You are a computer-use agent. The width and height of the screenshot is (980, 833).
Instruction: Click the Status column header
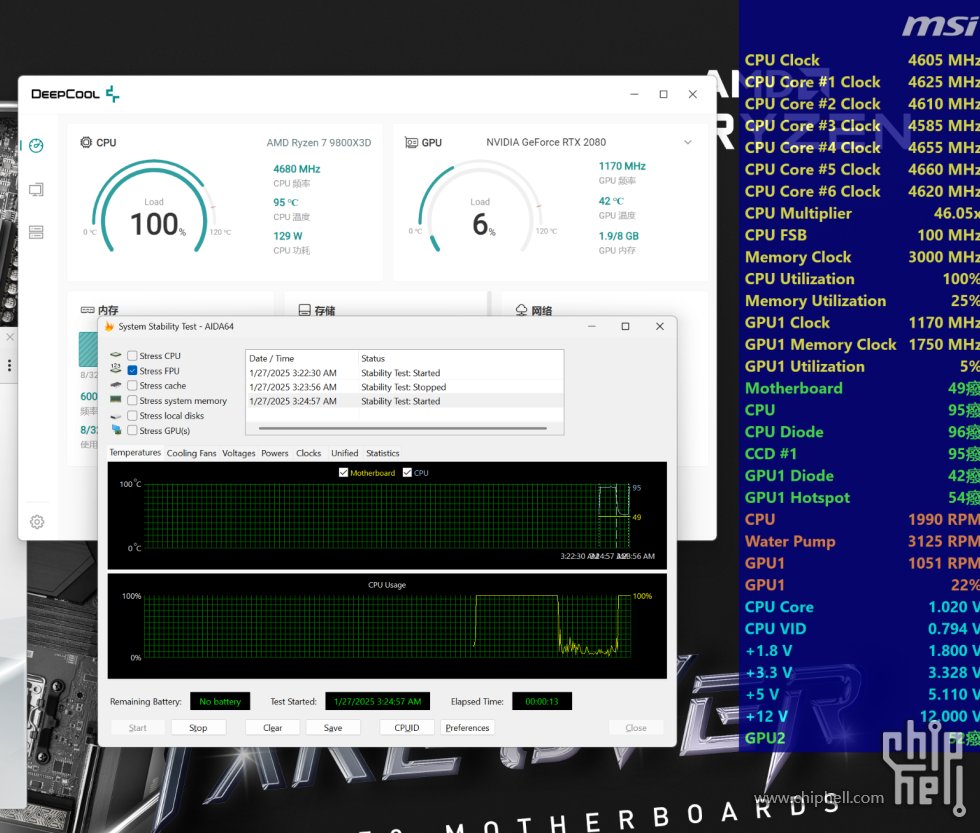[461, 358]
